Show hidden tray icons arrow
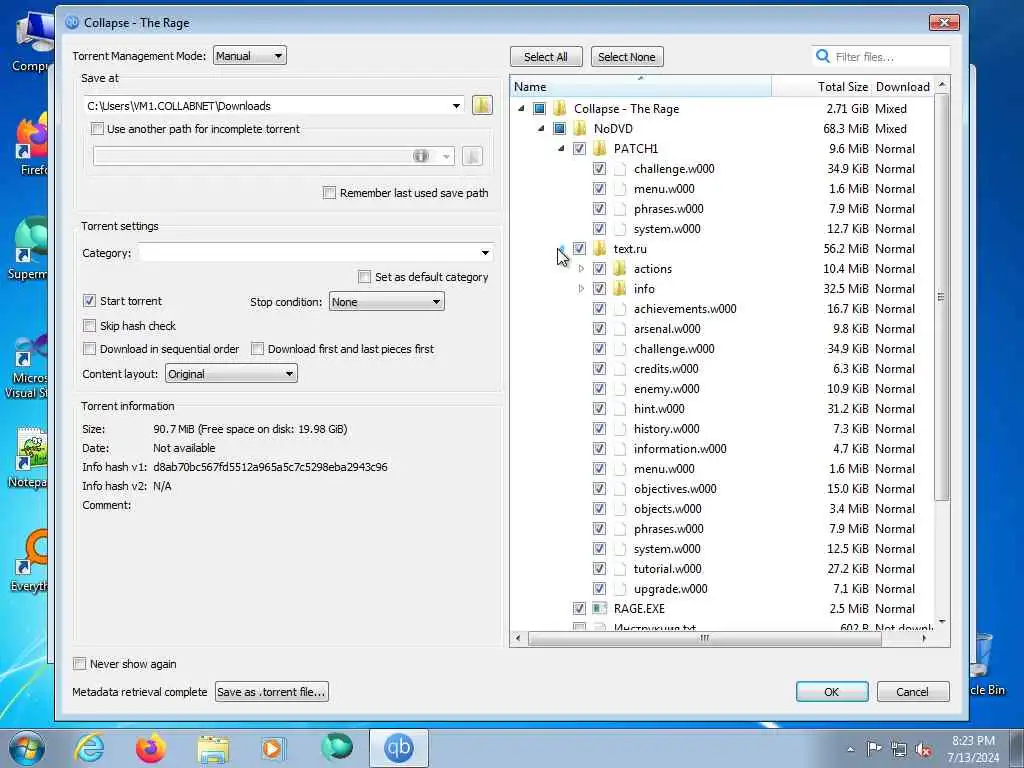The image size is (1024, 768). coord(850,749)
